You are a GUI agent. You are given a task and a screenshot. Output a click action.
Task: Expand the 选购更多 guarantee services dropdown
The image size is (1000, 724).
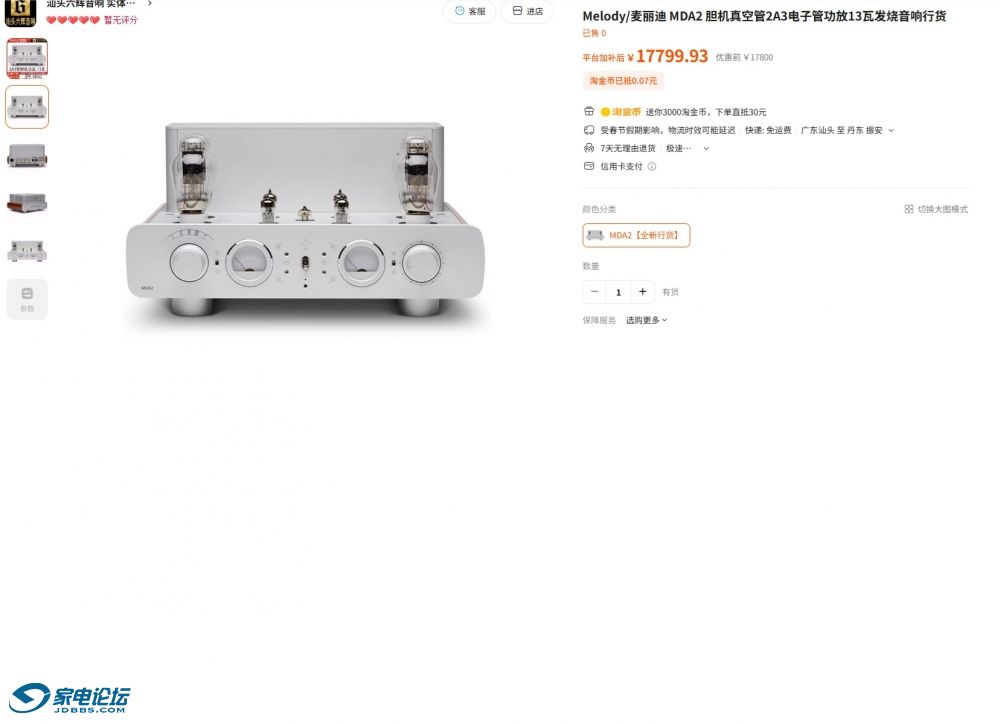(x=646, y=320)
